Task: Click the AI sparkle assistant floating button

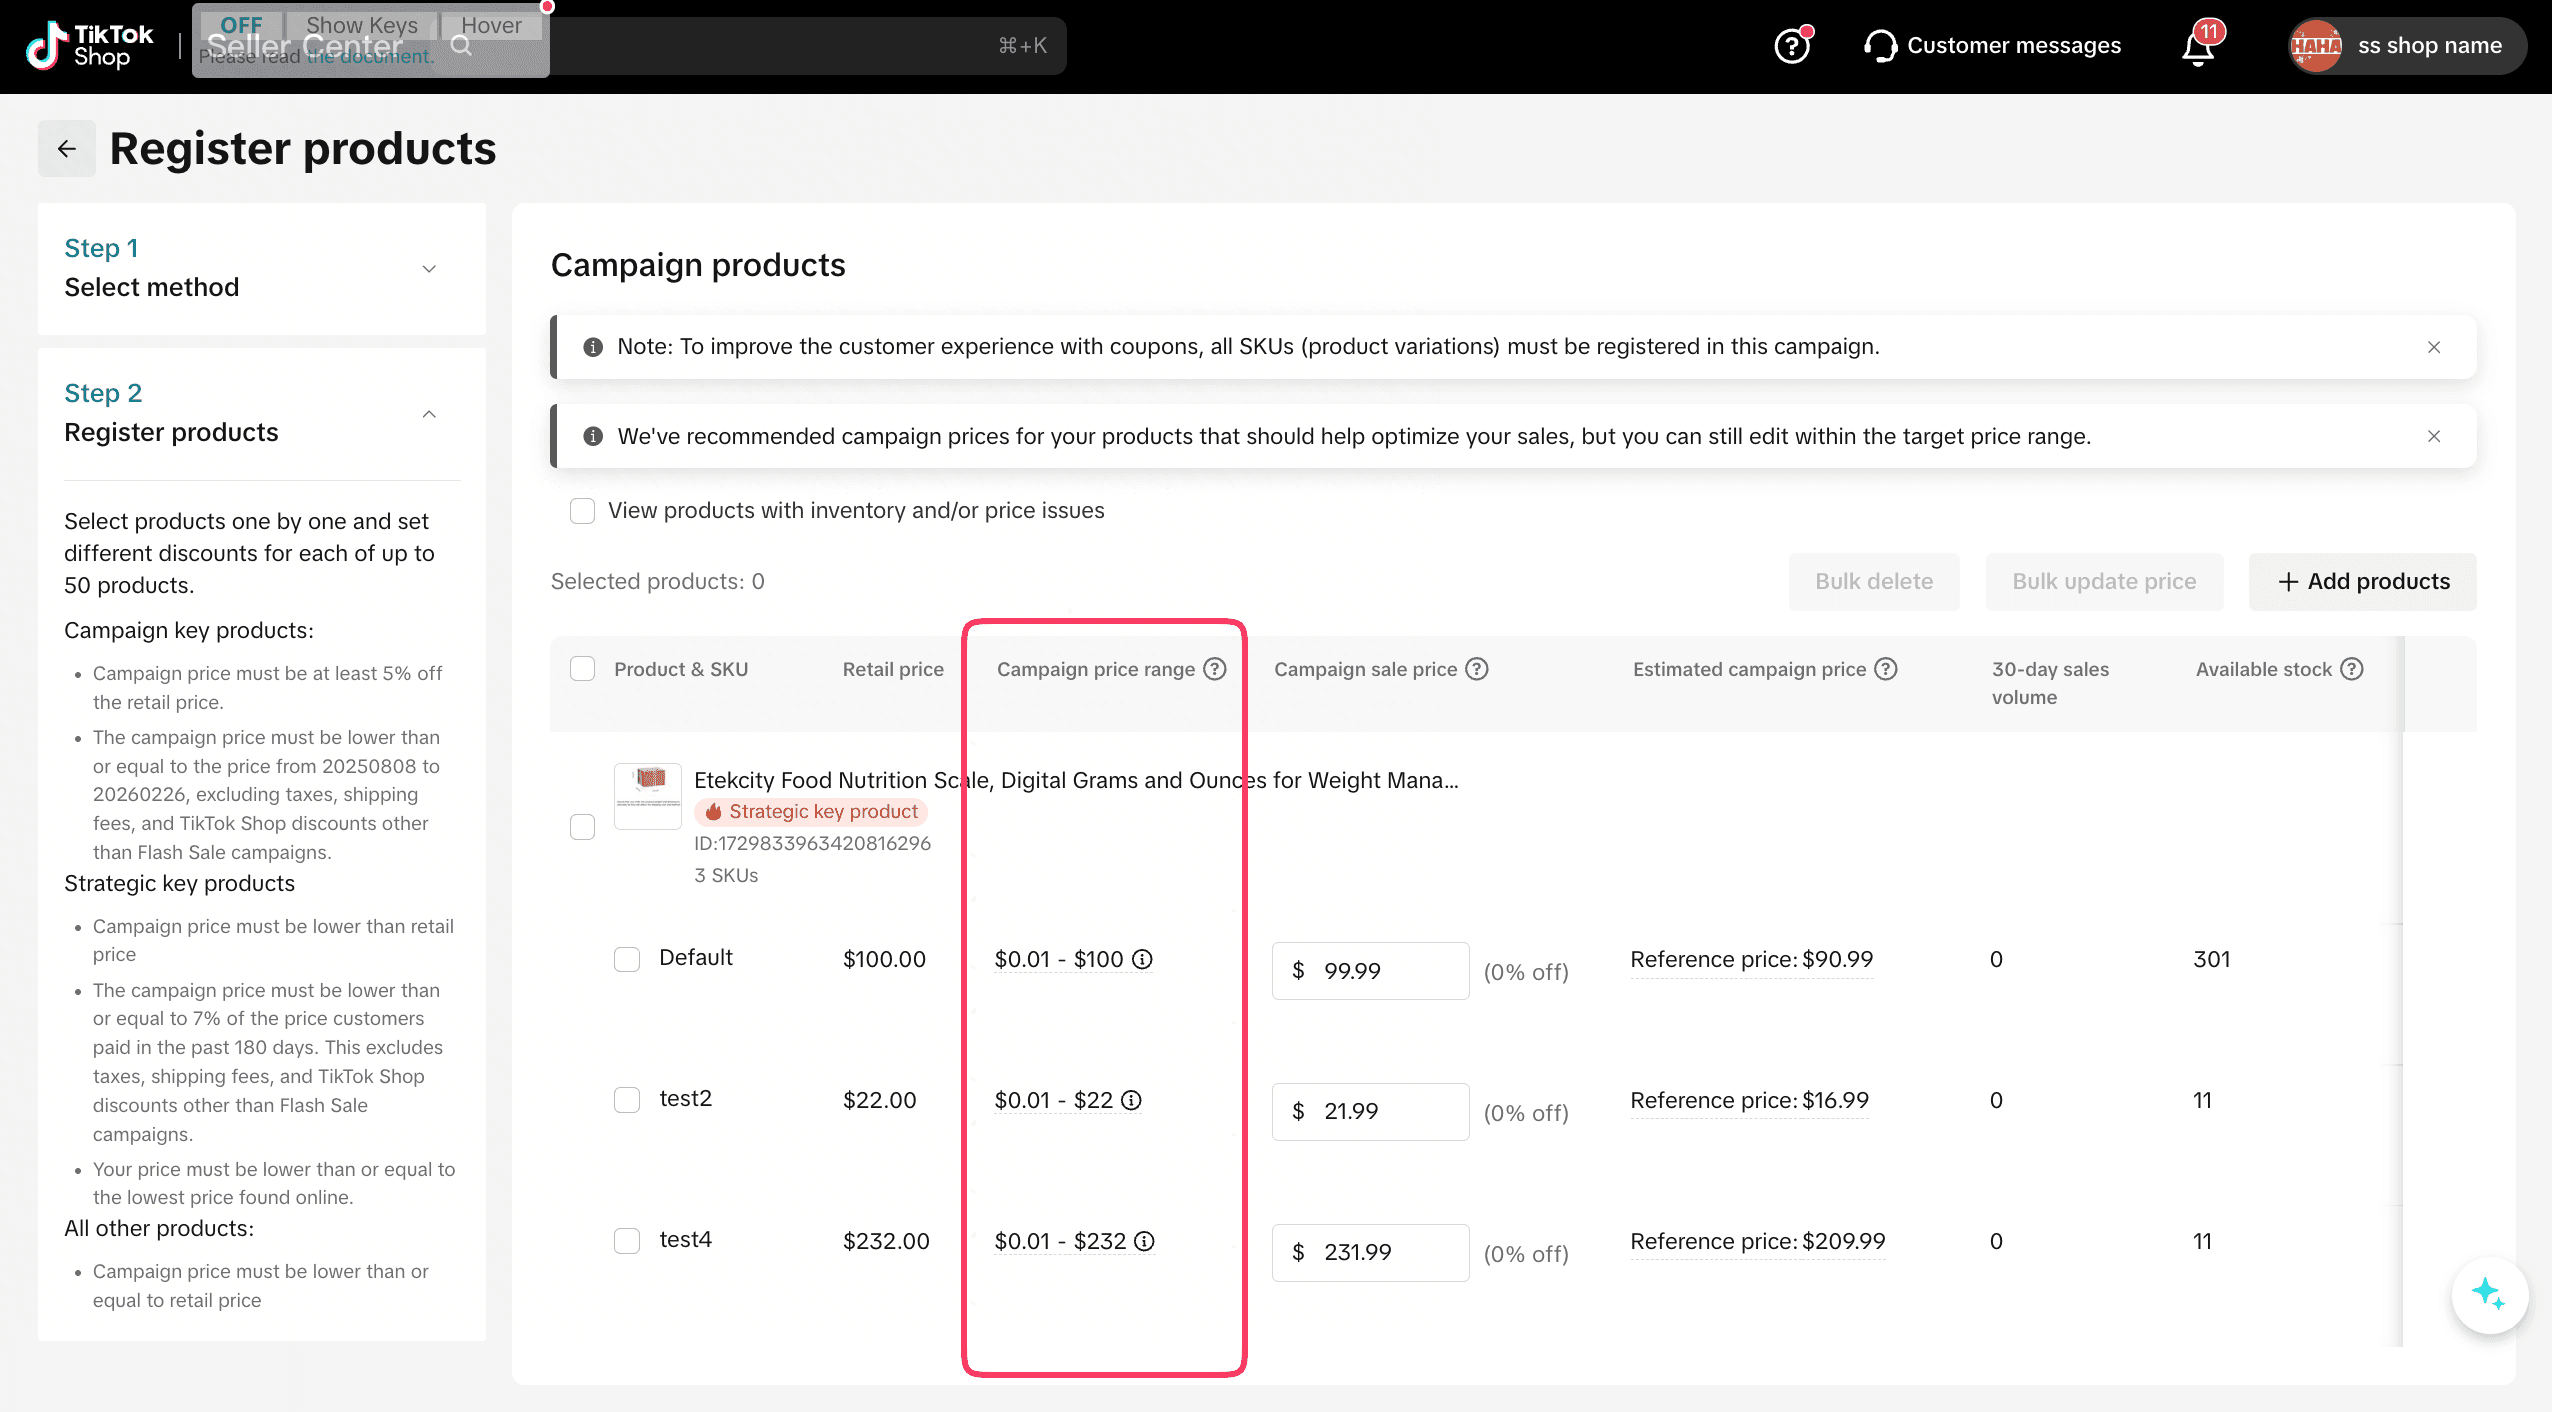Action: pyautogui.click(x=2488, y=1294)
